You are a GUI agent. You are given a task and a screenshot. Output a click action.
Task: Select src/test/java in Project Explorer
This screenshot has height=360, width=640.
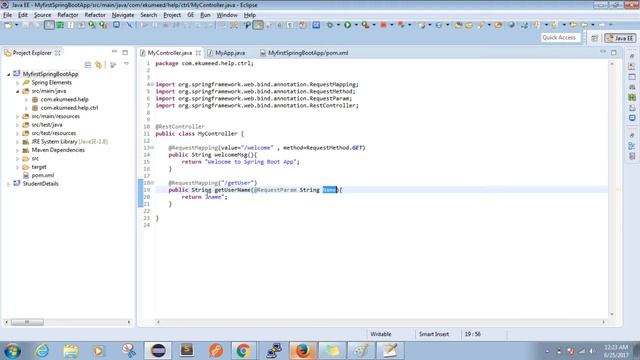click(47, 125)
